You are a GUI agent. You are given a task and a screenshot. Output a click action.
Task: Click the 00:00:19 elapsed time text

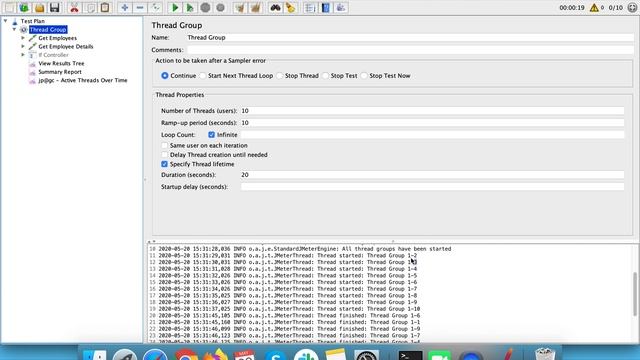(572, 7)
